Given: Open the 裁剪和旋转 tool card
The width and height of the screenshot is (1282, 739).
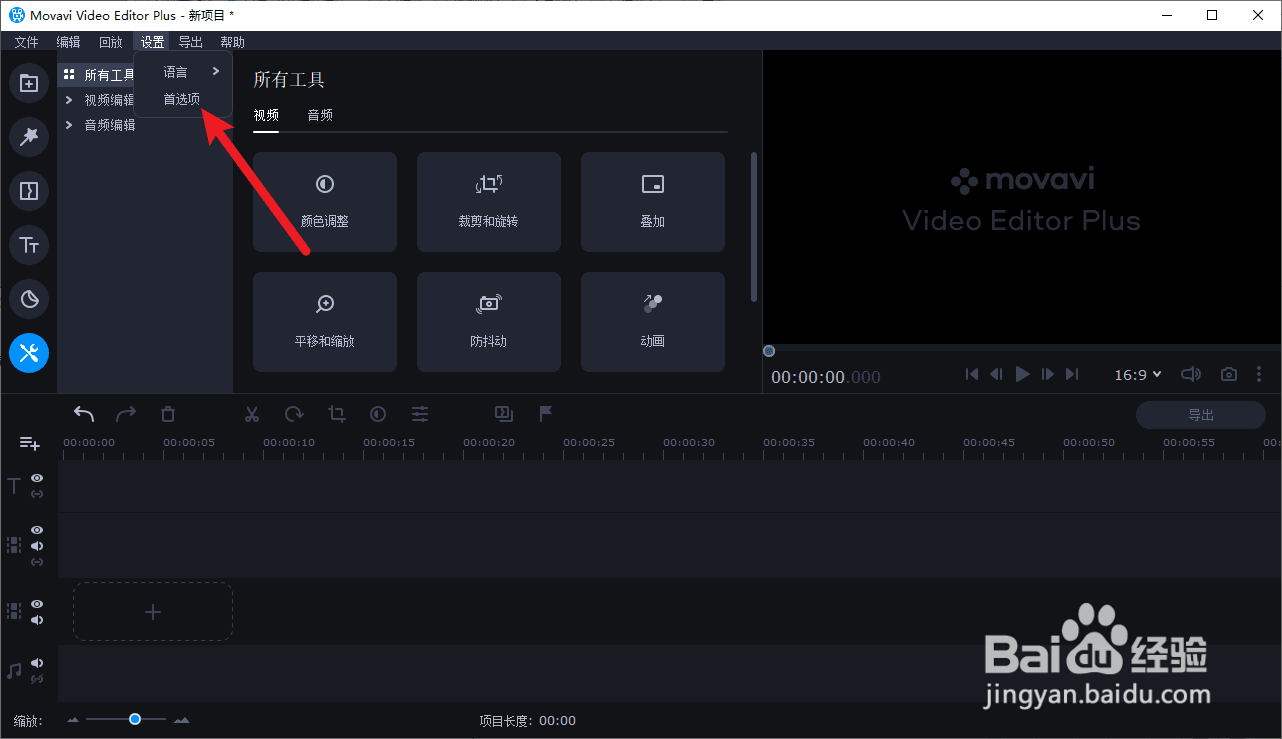Looking at the screenshot, I should [489, 202].
